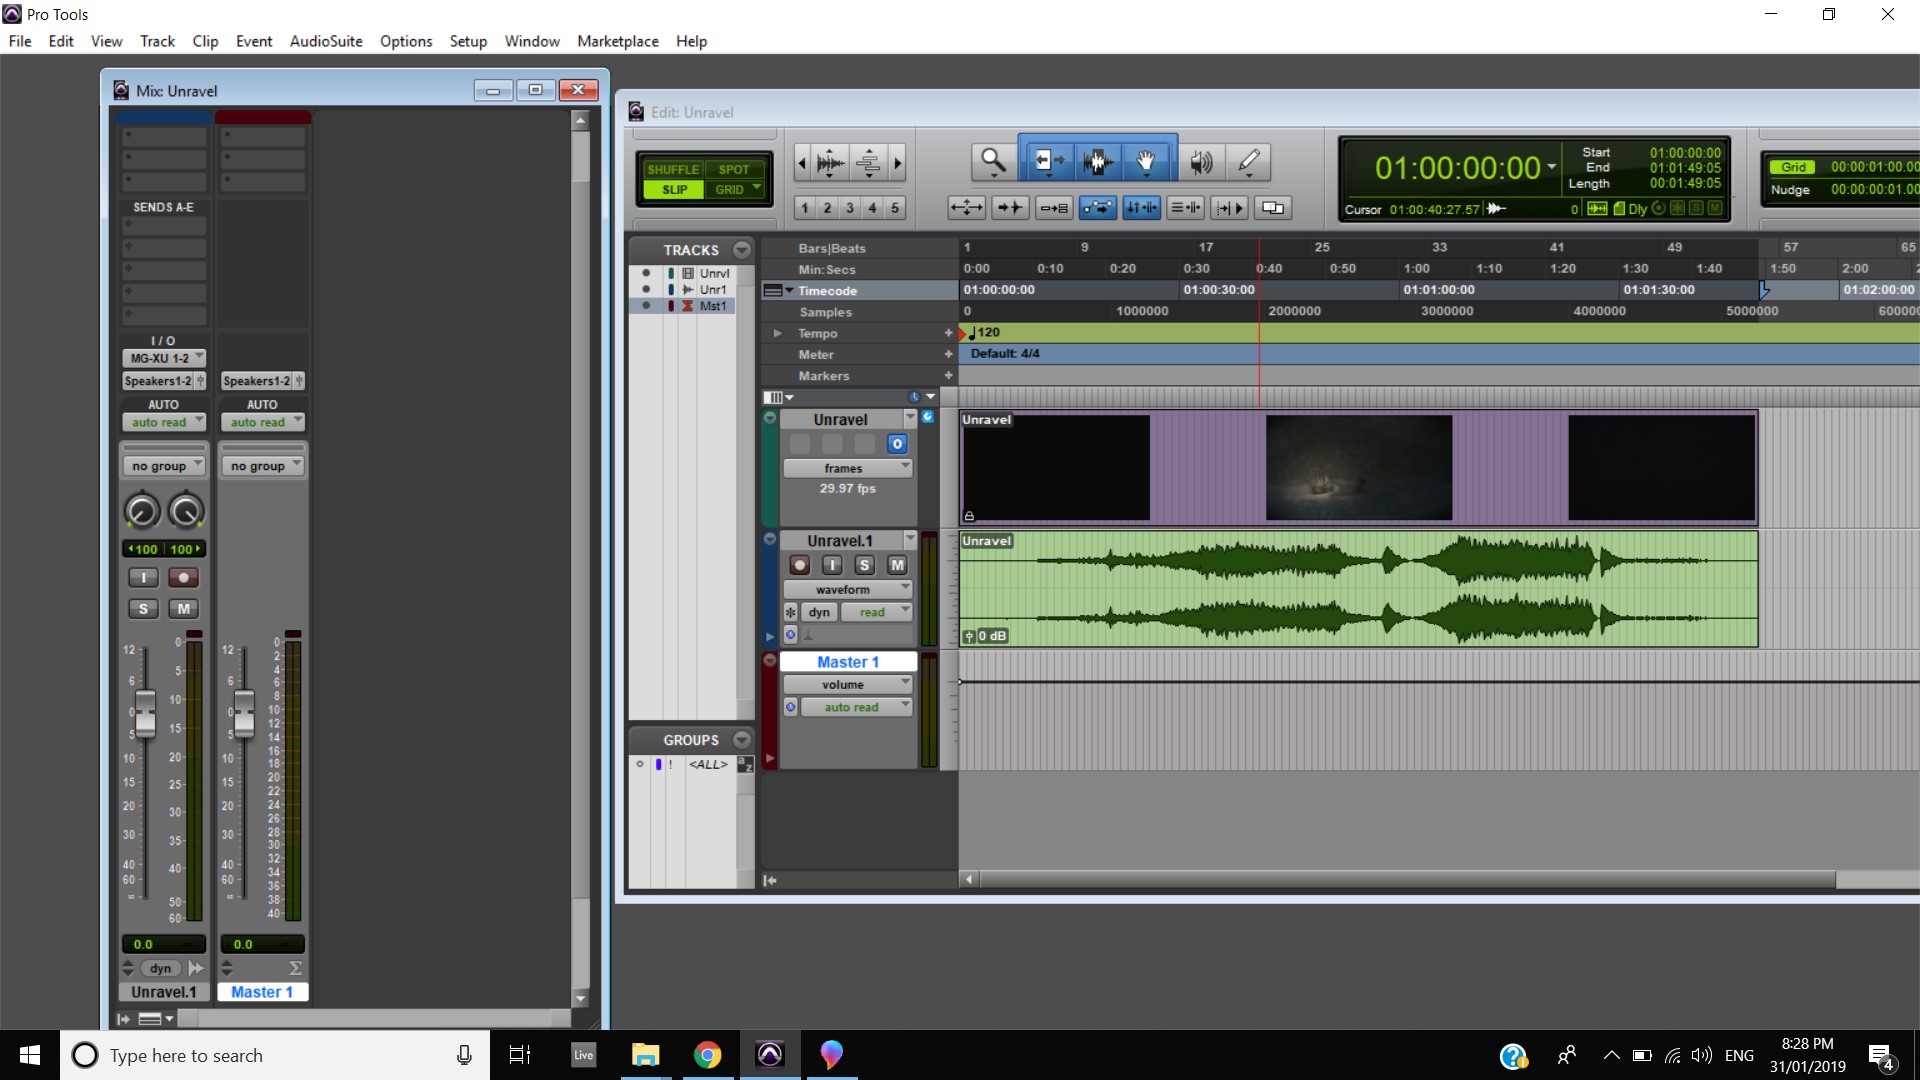
Task: Open Google Chrome from the taskbar
Action: pyautogui.click(x=707, y=1055)
